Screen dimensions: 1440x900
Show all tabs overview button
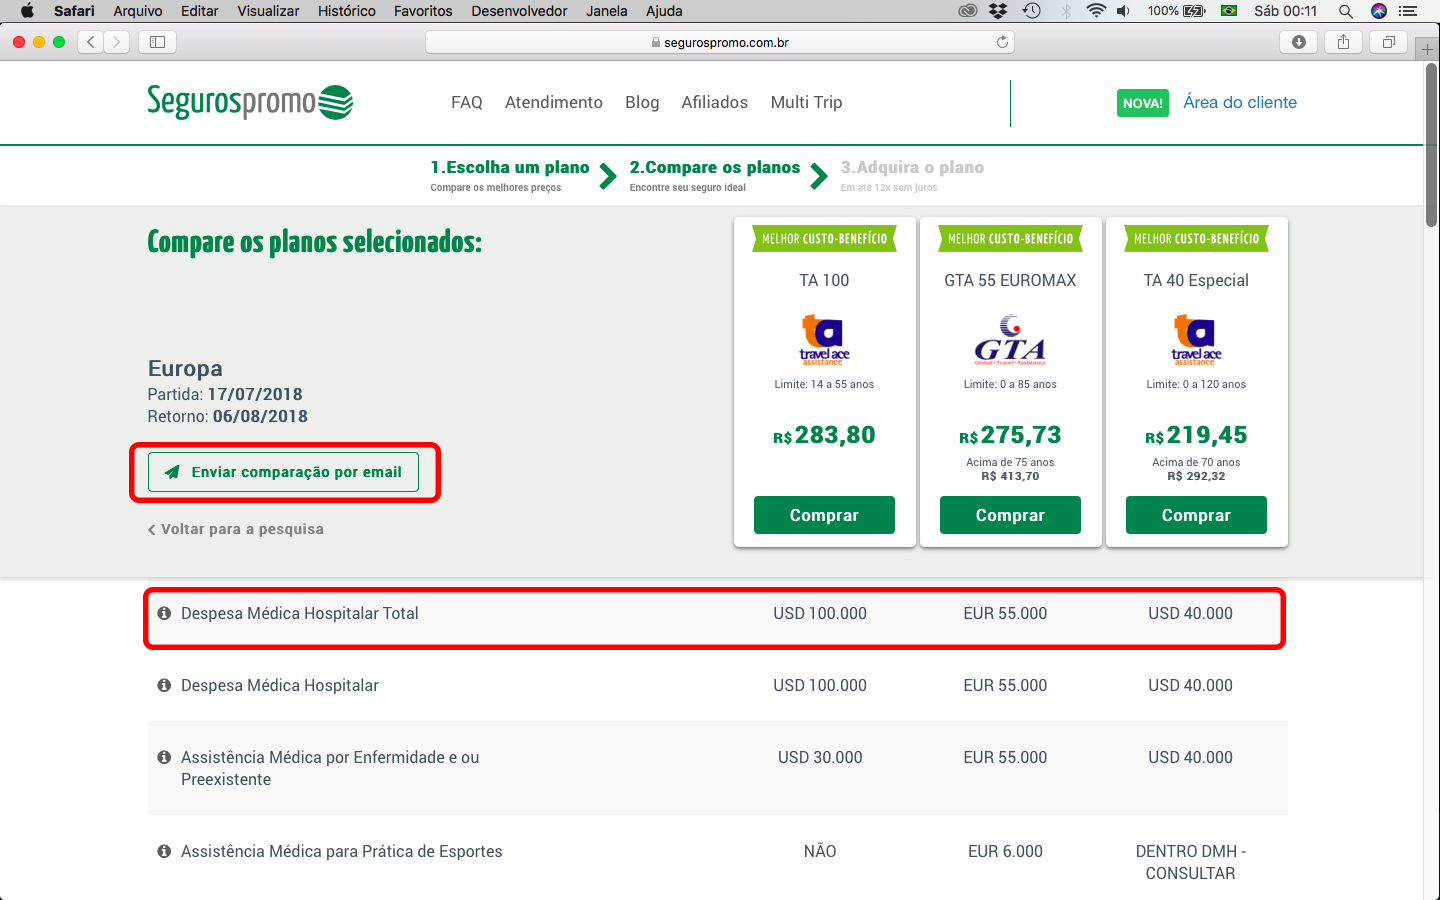[x=1389, y=42]
